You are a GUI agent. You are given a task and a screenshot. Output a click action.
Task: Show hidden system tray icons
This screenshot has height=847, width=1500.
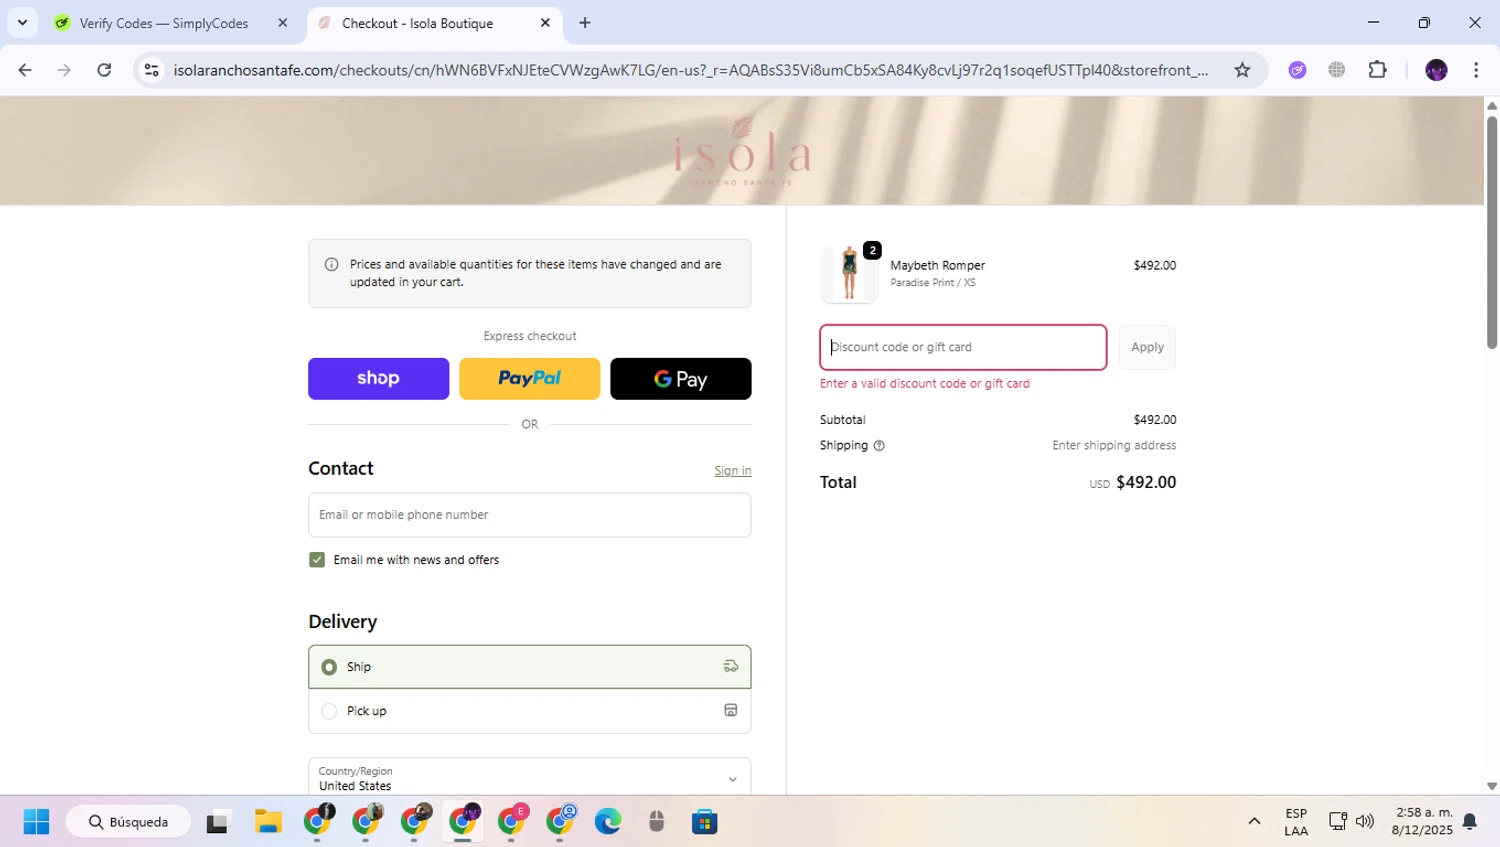click(x=1254, y=822)
